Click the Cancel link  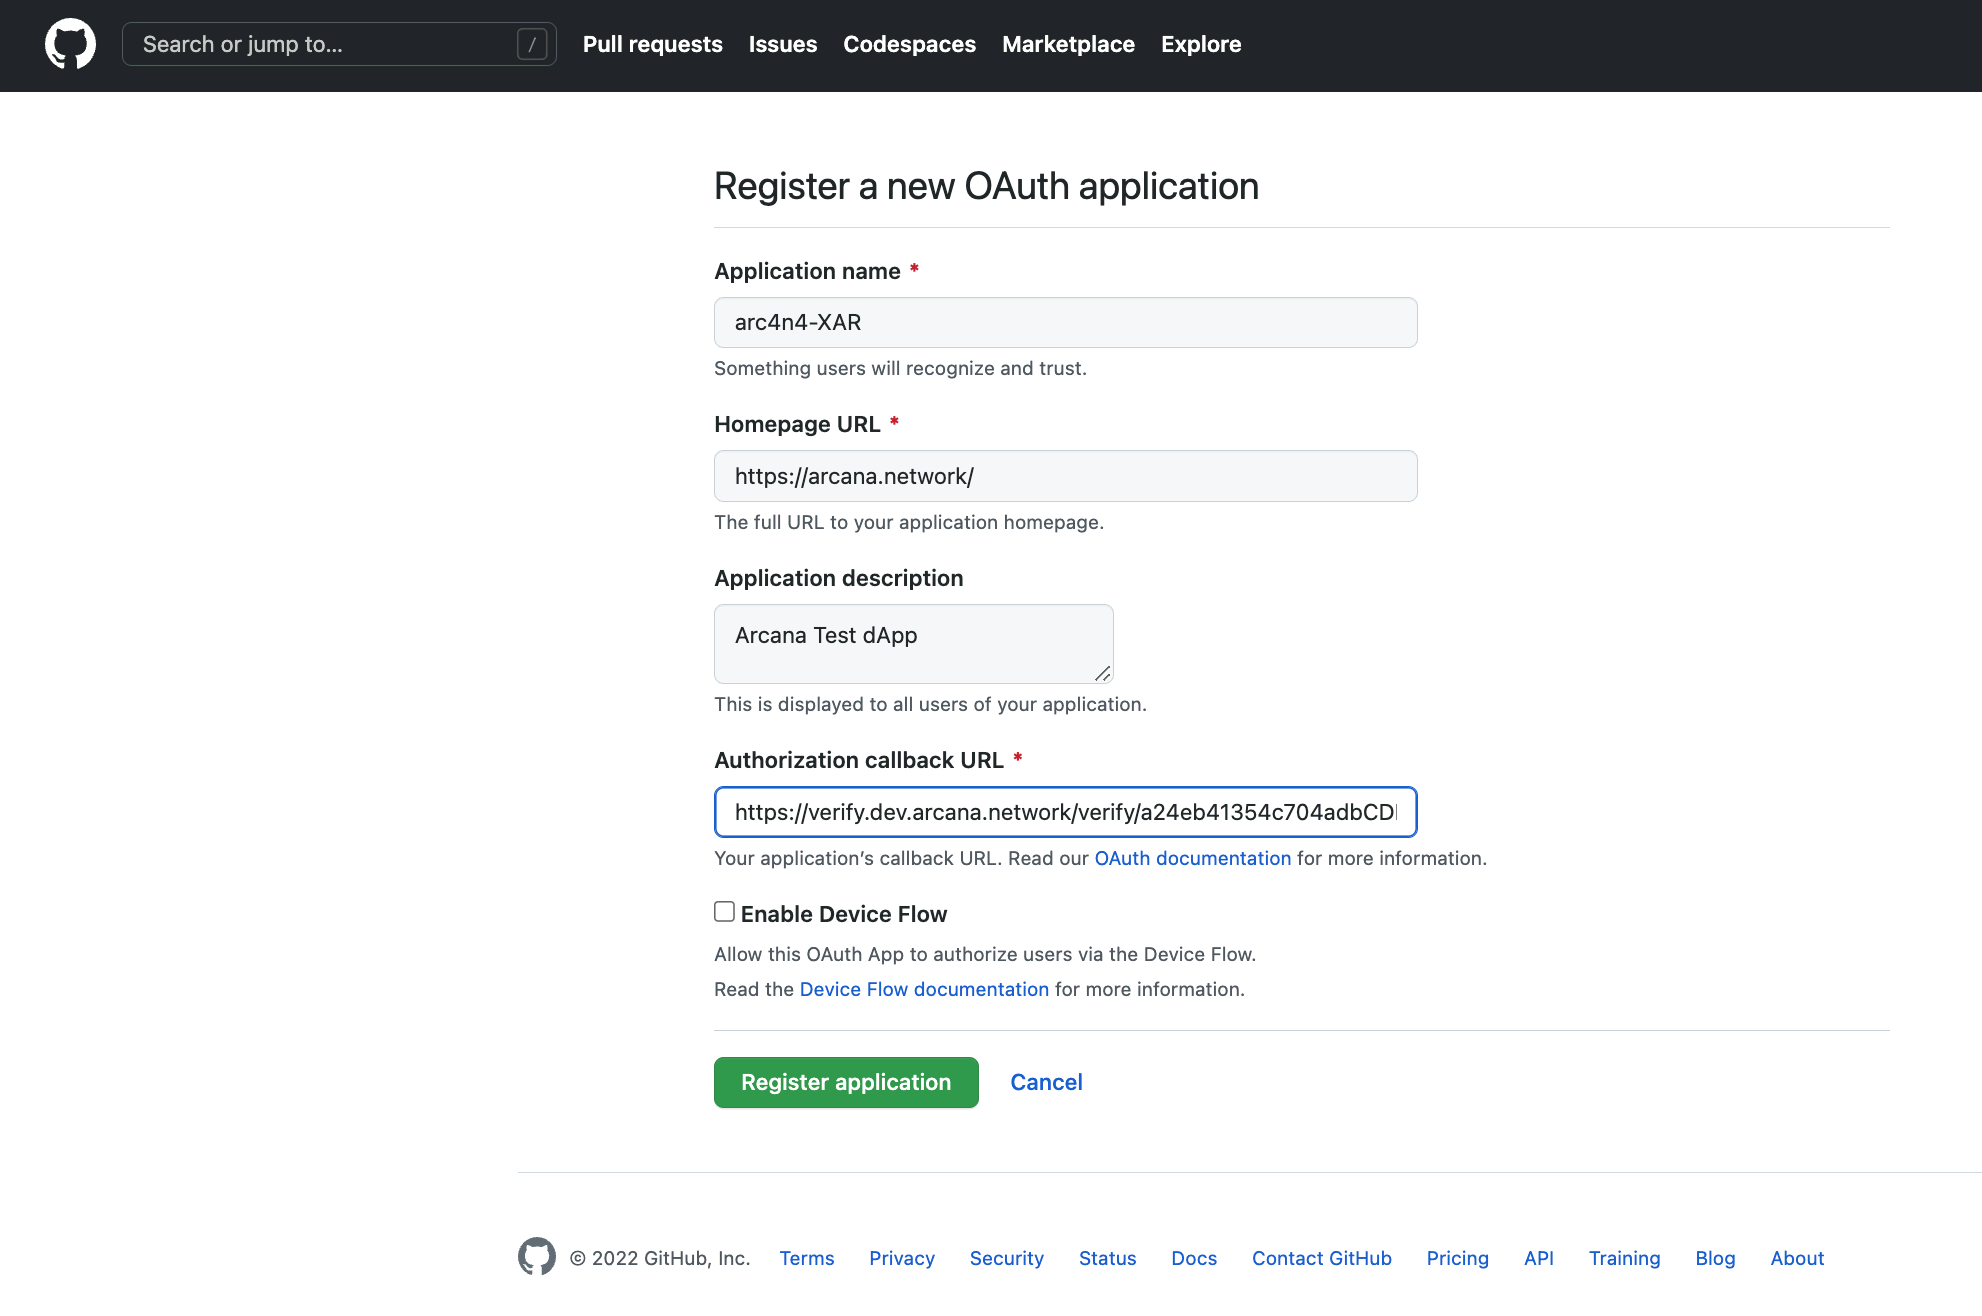coord(1046,1082)
